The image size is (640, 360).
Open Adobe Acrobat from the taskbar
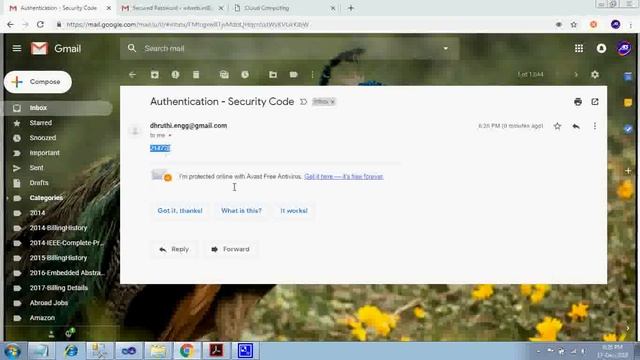216,351
